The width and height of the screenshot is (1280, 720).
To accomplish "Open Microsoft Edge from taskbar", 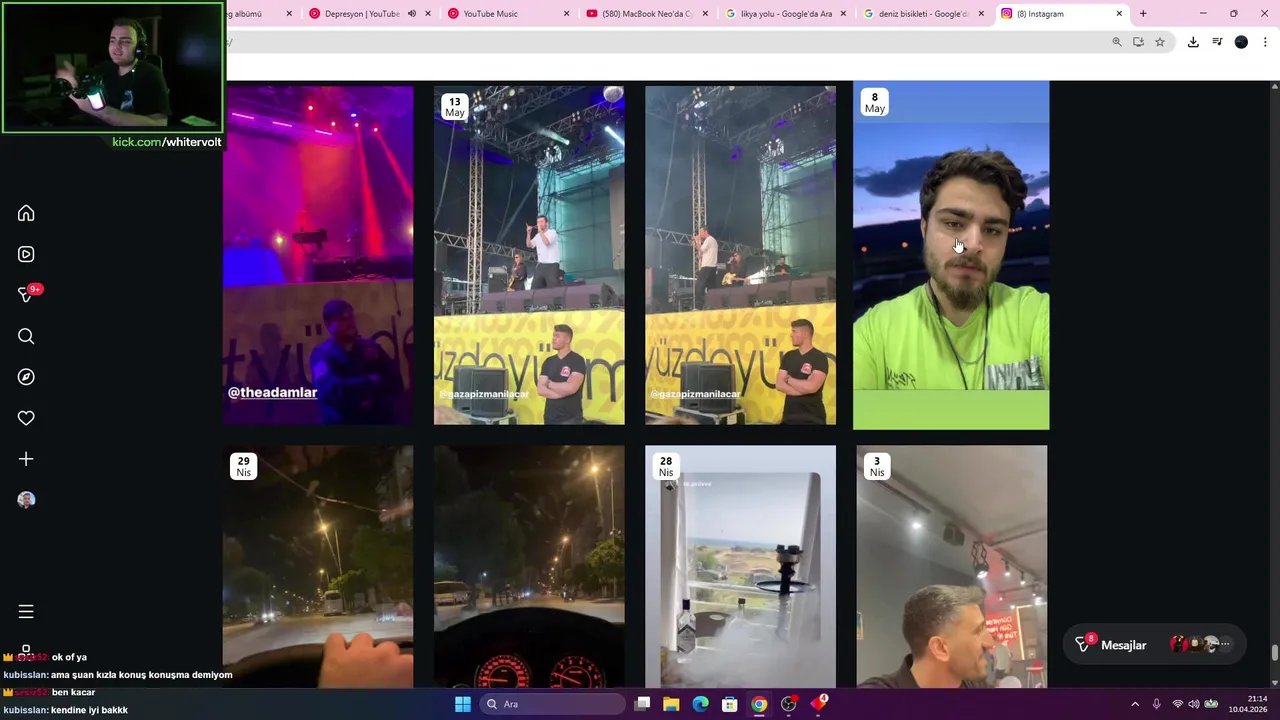I will click(700, 704).
